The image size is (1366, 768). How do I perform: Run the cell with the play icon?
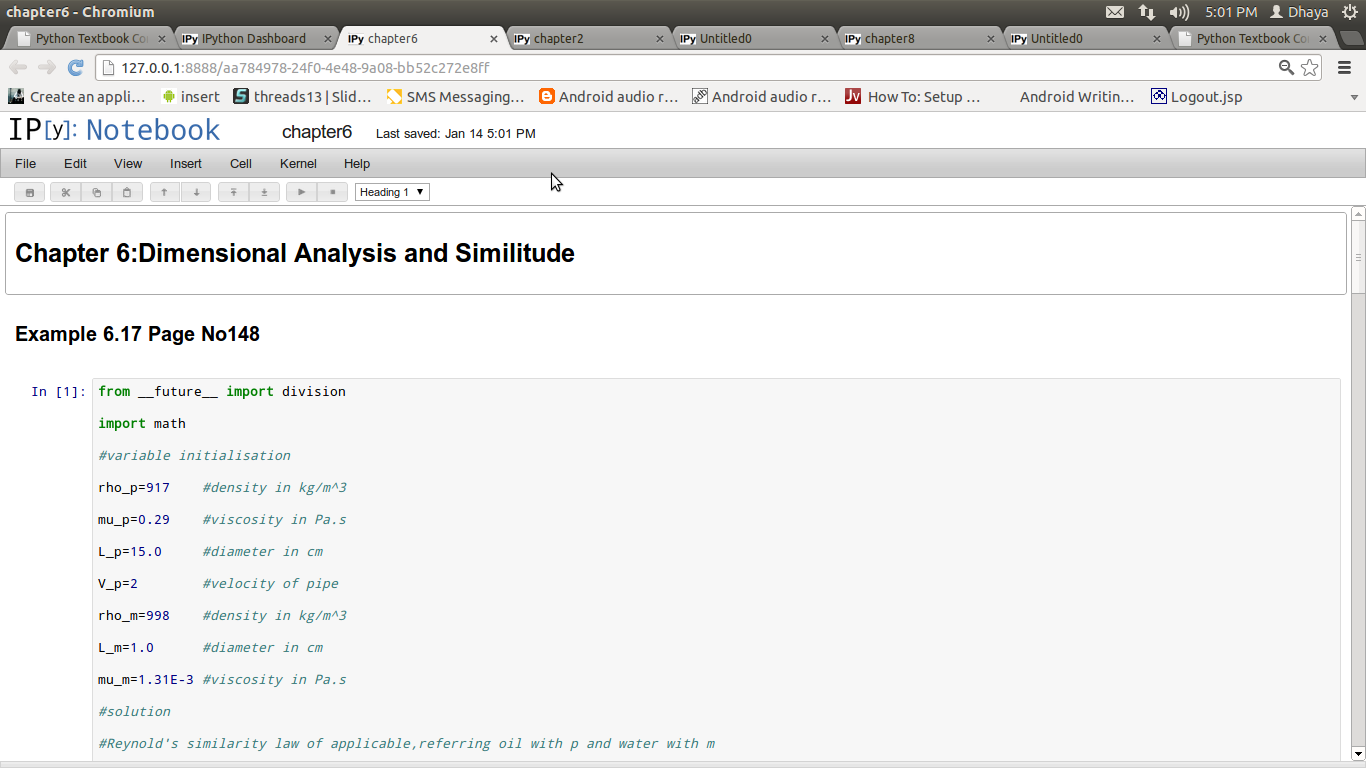pyautogui.click(x=301, y=192)
